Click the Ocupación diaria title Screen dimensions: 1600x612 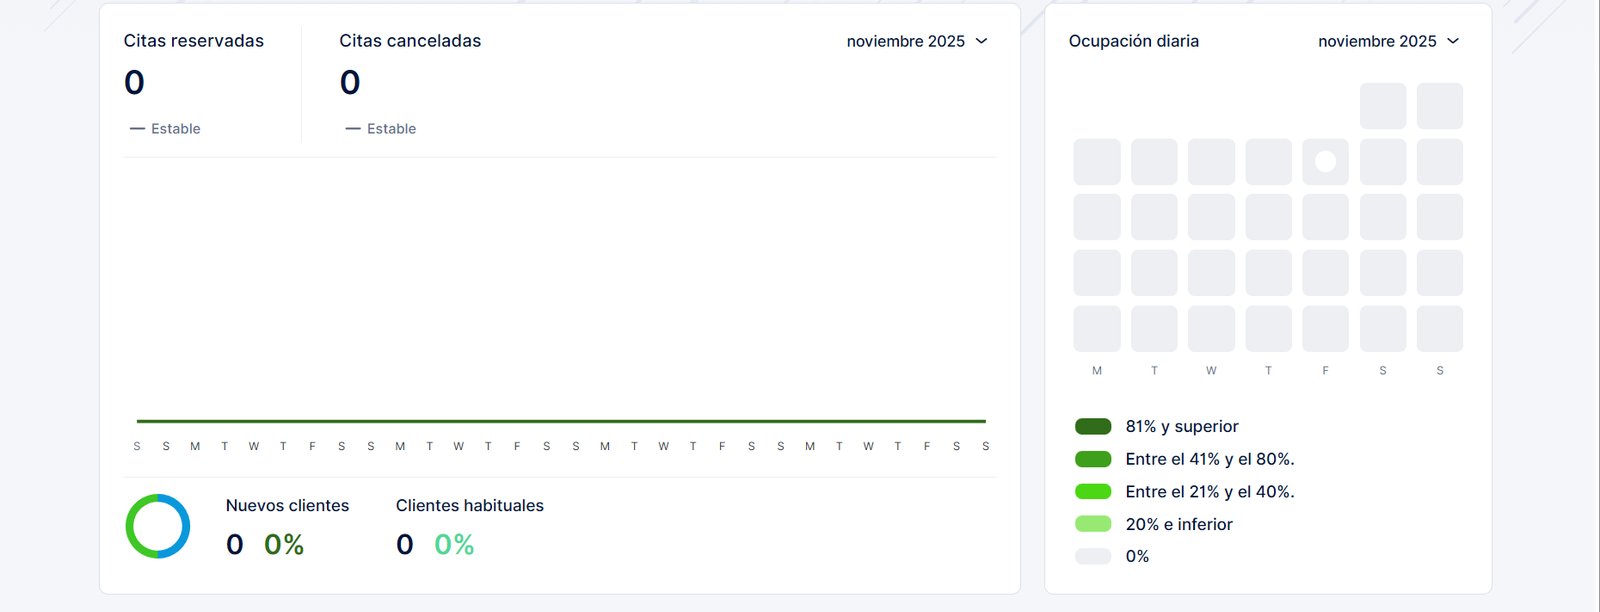1133,41
